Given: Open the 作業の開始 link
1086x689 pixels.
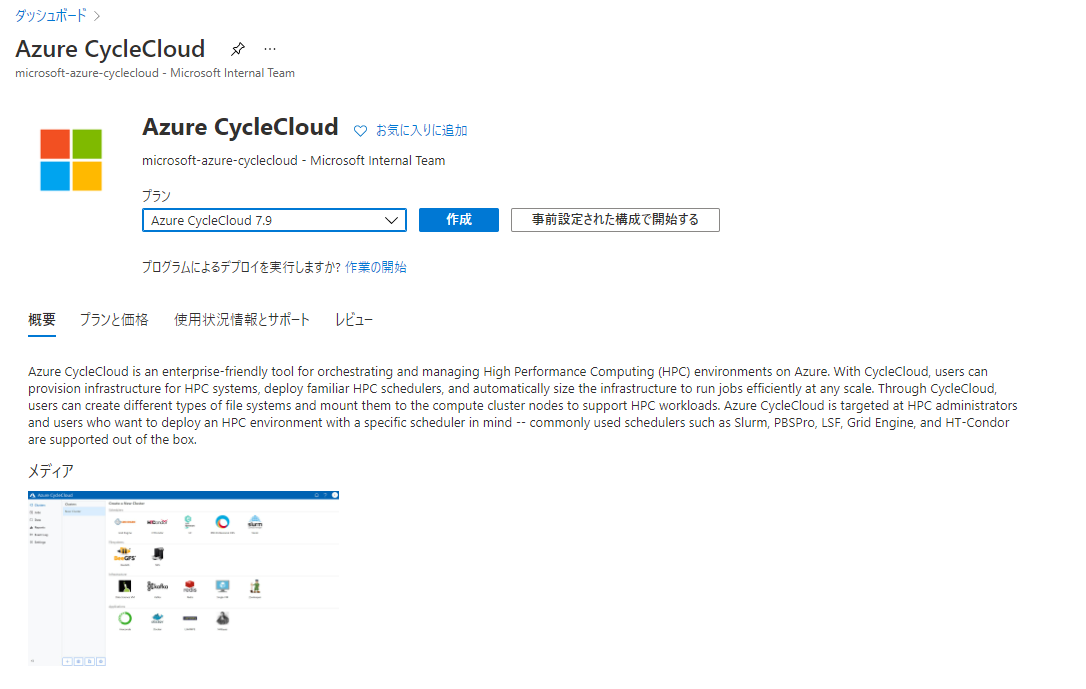Looking at the screenshot, I should [x=376, y=267].
